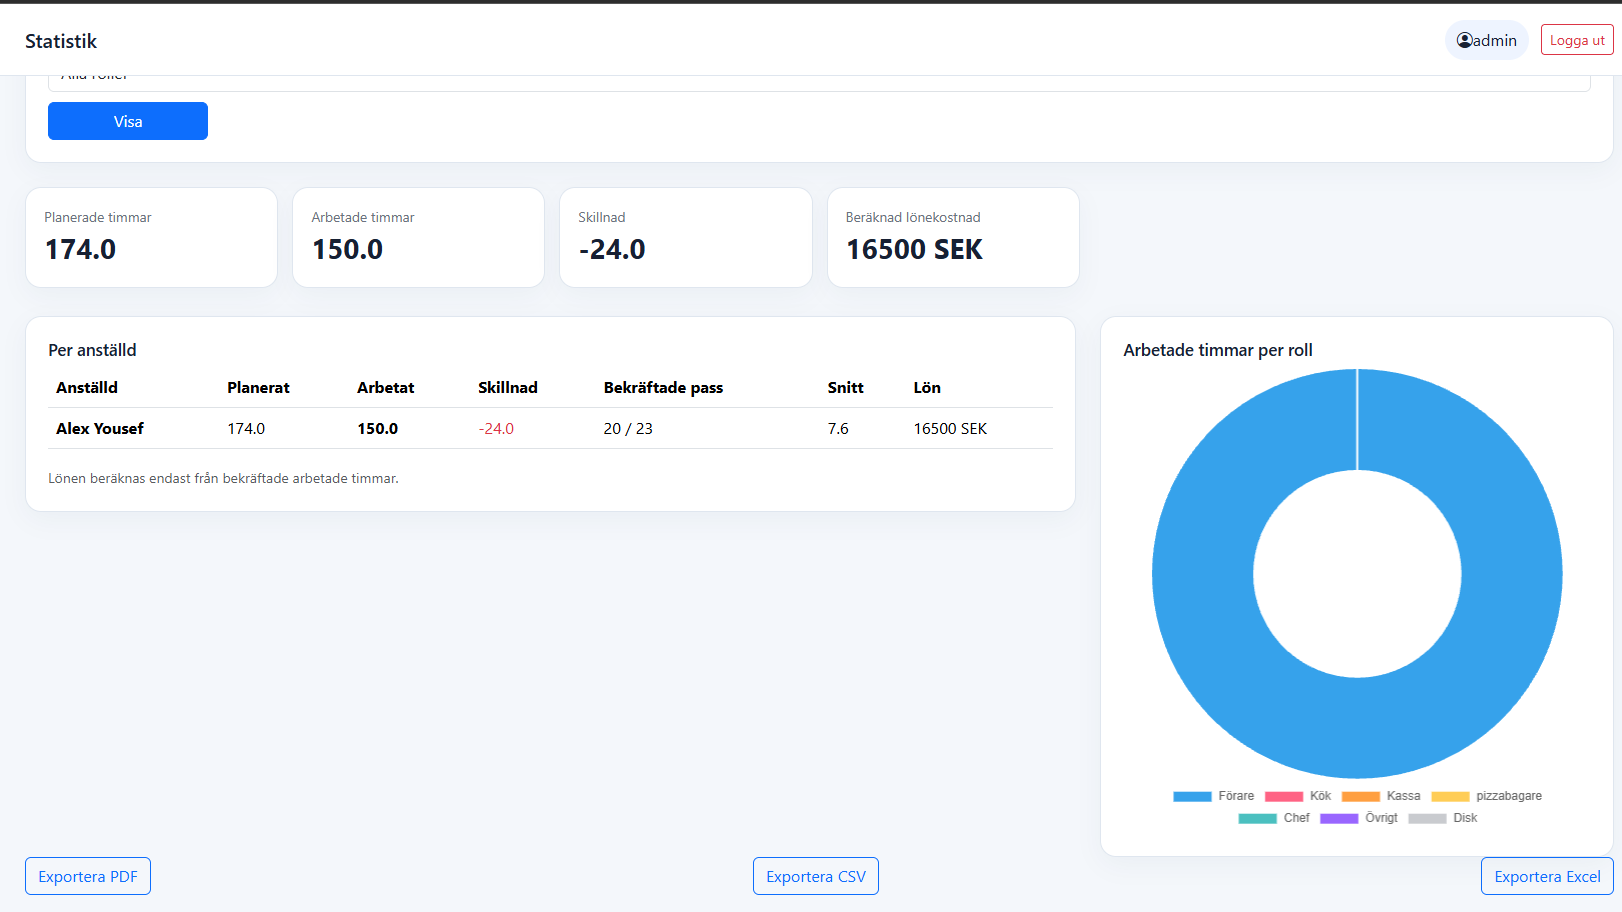The width and height of the screenshot is (1622, 912).
Task: Toggle the Disk legend swatch
Action: 1427,819
